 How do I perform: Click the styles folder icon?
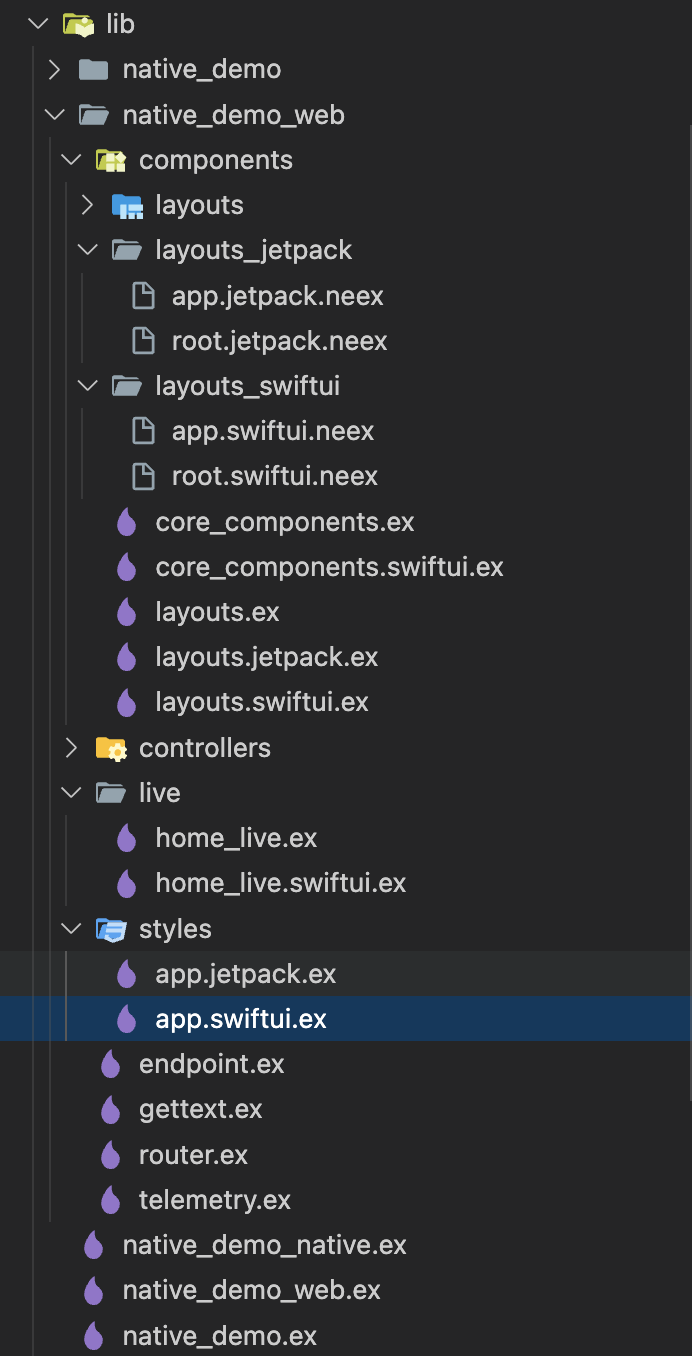click(110, 928)
